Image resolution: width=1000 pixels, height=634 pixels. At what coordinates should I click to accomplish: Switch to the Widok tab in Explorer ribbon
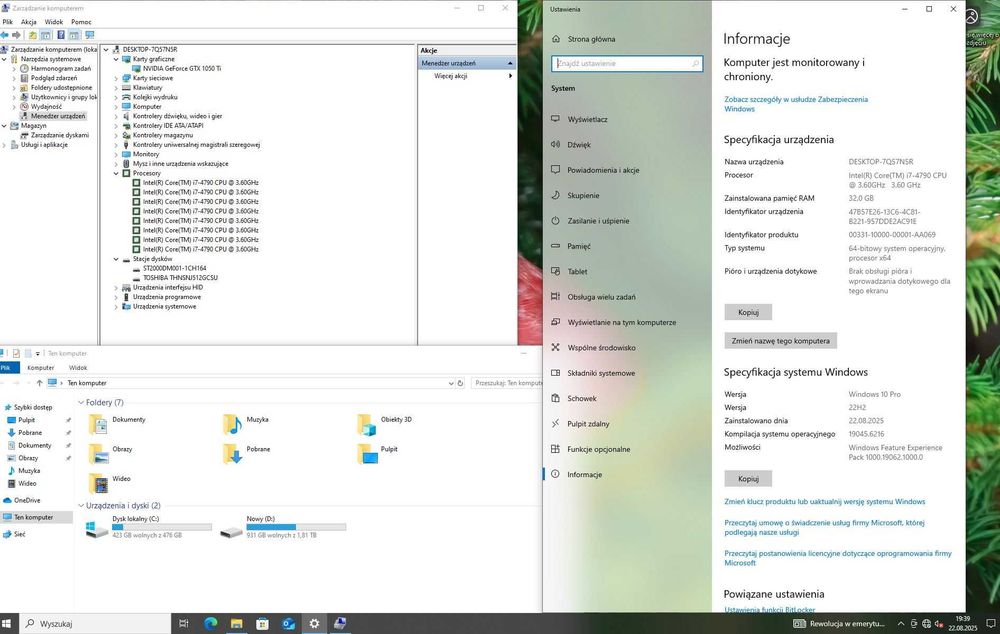pos(78,368)
